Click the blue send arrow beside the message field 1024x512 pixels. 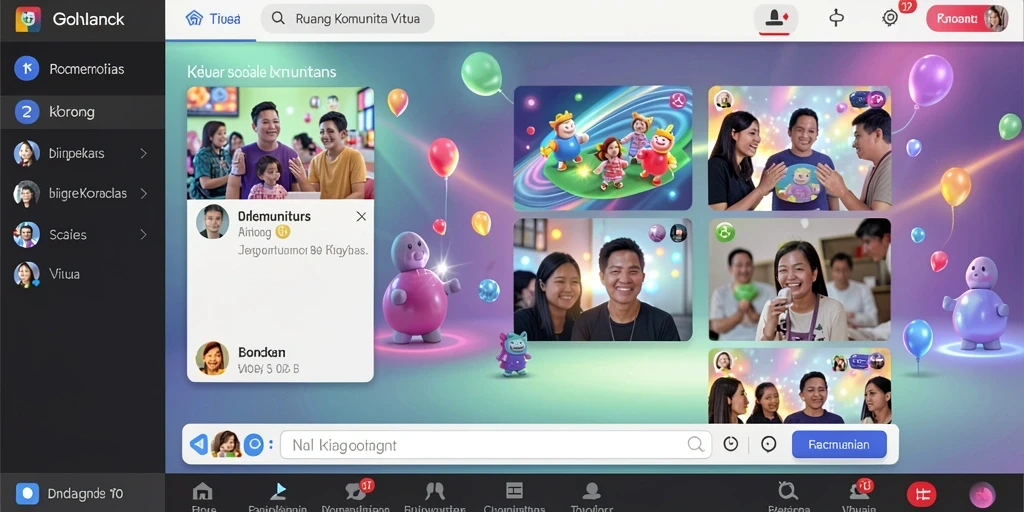coord(199,445)
